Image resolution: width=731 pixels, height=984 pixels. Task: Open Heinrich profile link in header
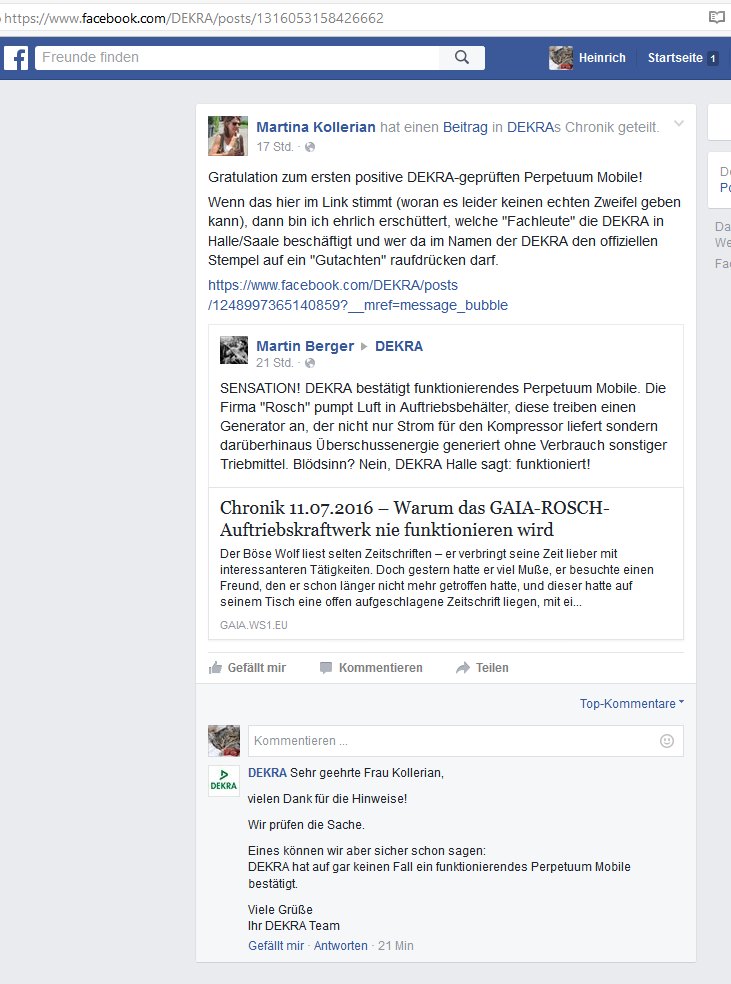point(602,58)
